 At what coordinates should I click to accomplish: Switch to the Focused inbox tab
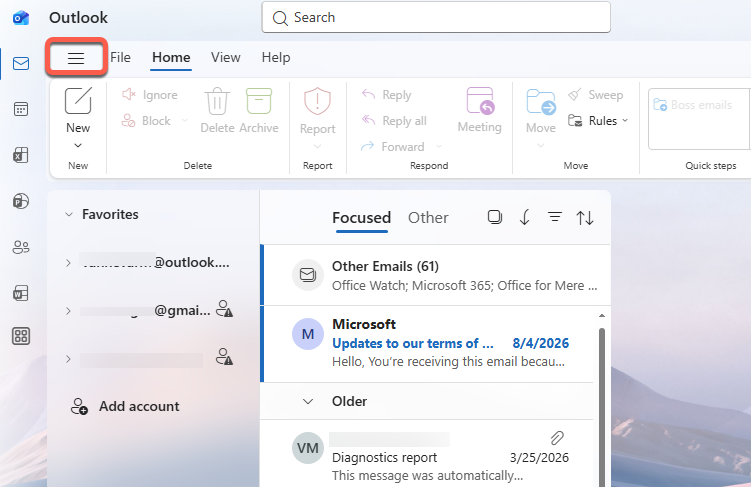pos(362,218)
